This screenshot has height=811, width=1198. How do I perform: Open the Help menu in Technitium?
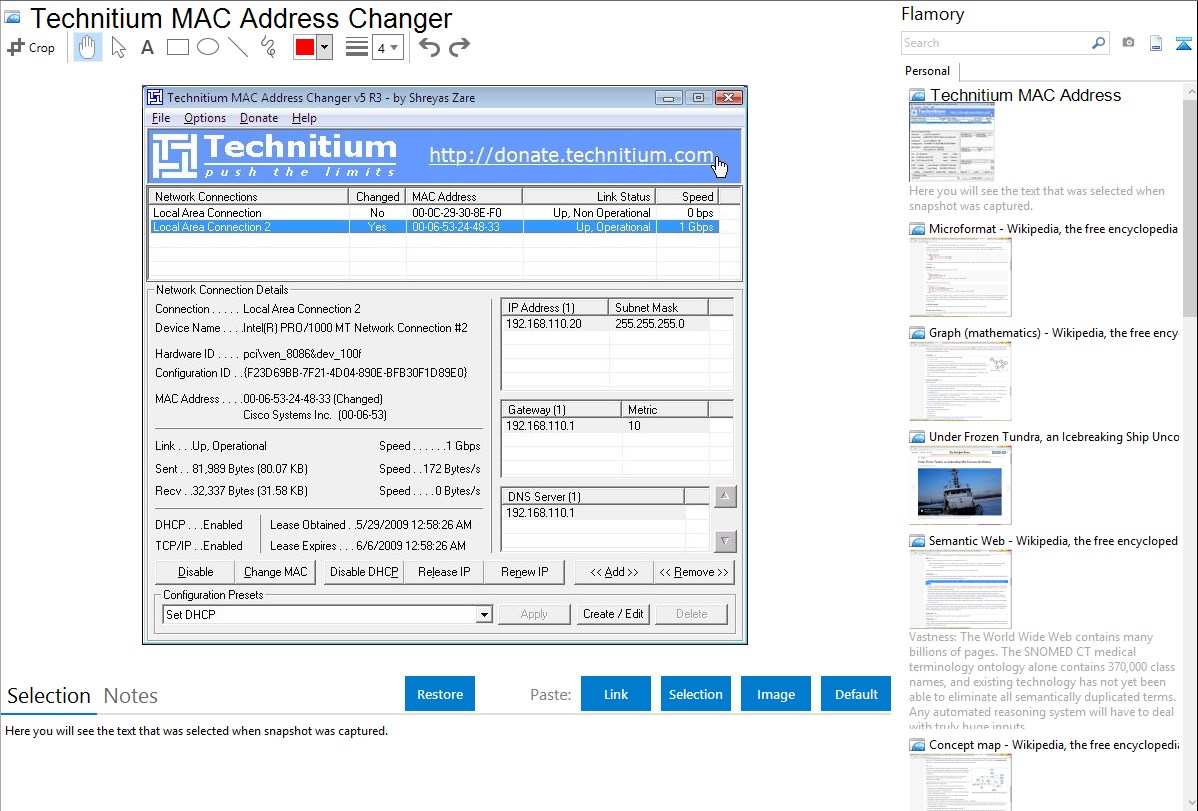point(304,118)
